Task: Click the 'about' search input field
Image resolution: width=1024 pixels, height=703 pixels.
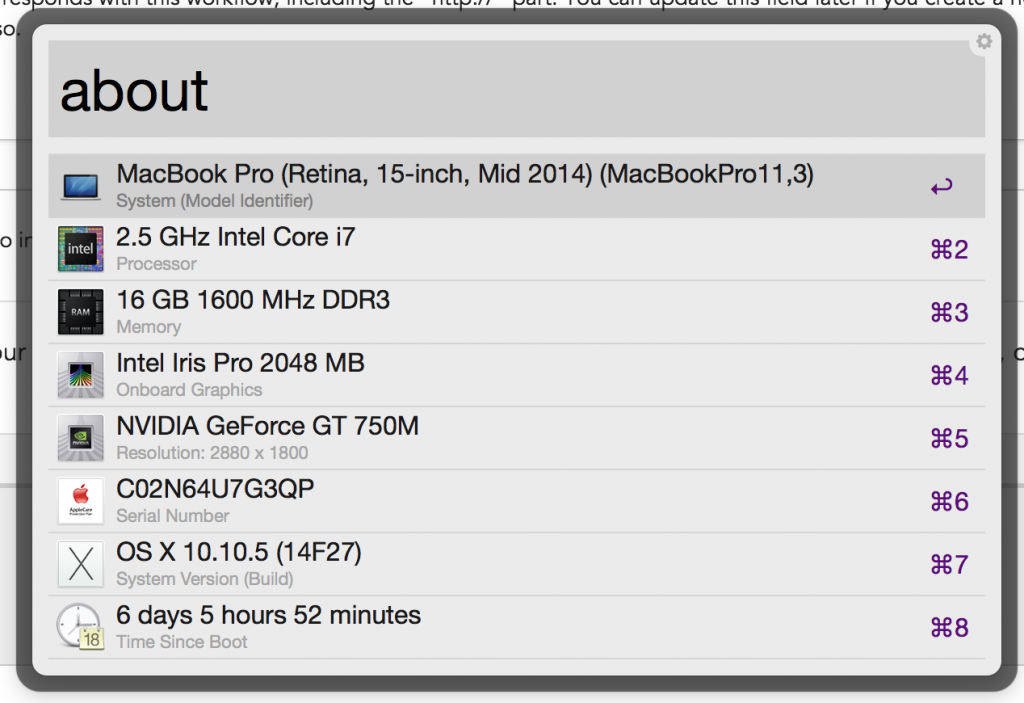Action: click(516, 90)
